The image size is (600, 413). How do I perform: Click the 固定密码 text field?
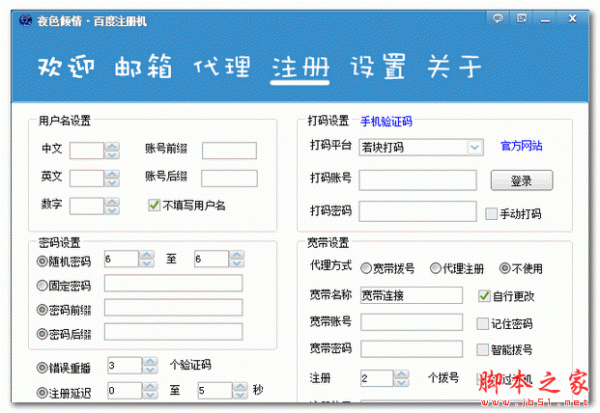pos(173,283)
